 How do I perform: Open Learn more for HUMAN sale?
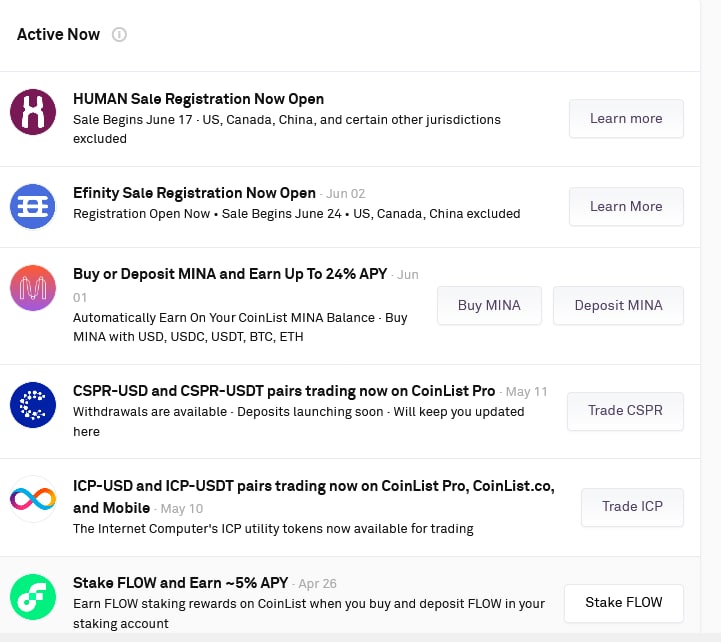626,119
